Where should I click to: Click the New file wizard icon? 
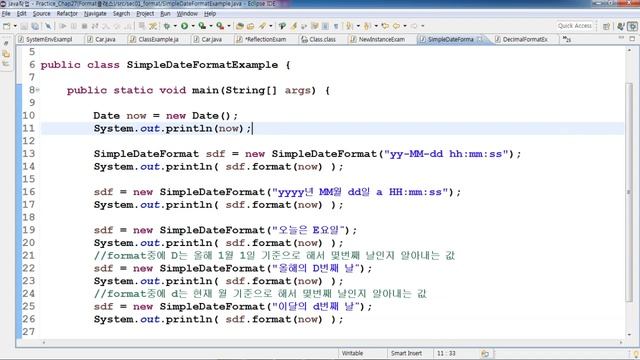coord(7,26)
